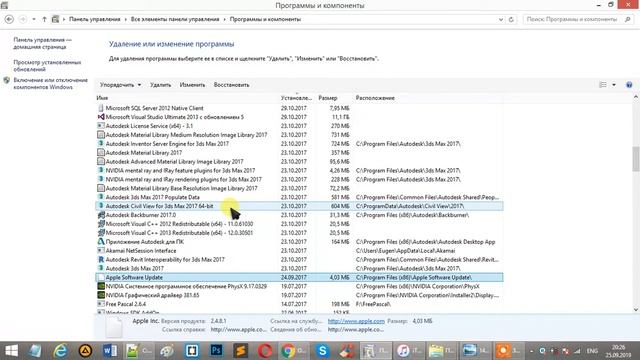The height and width of the screenshot is (360, 640).
Task: Sort by the Установлено column header
Action: 296,98
